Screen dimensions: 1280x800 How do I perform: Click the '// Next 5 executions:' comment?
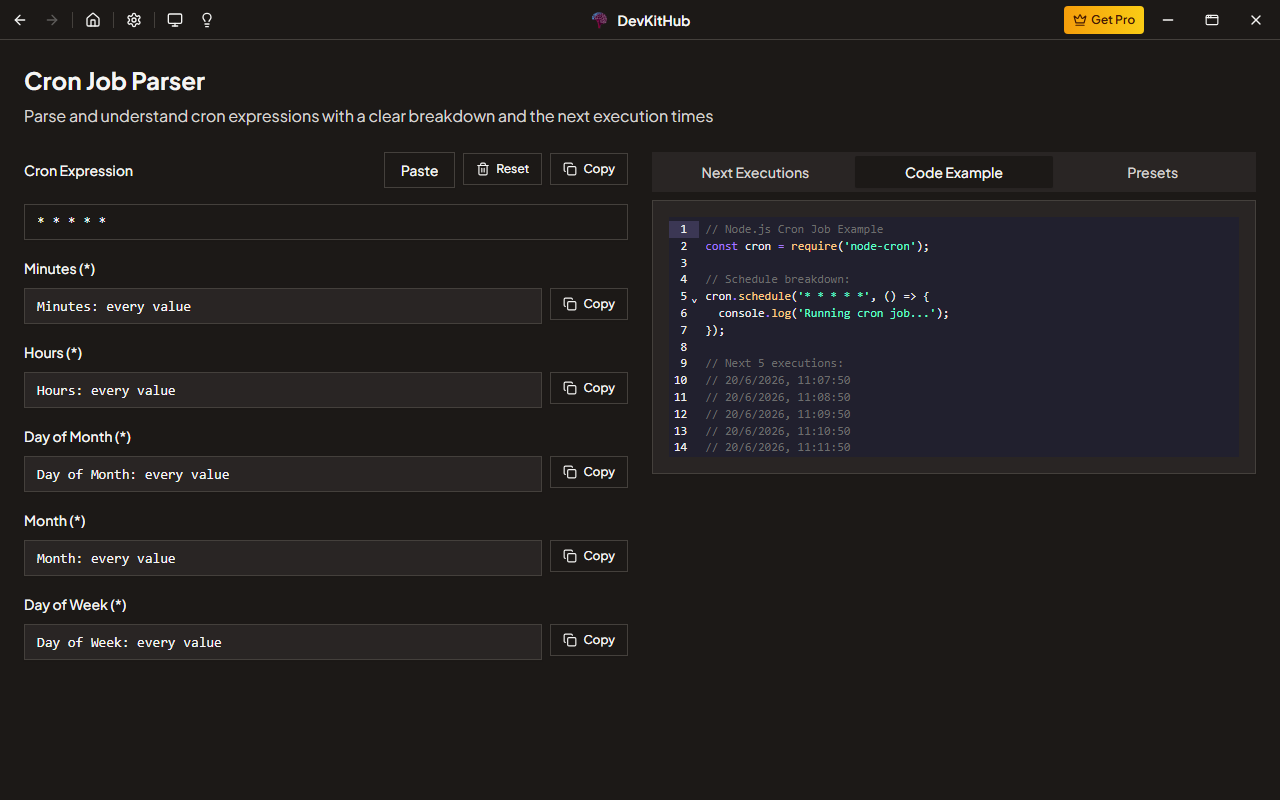(x=774, y=363)
